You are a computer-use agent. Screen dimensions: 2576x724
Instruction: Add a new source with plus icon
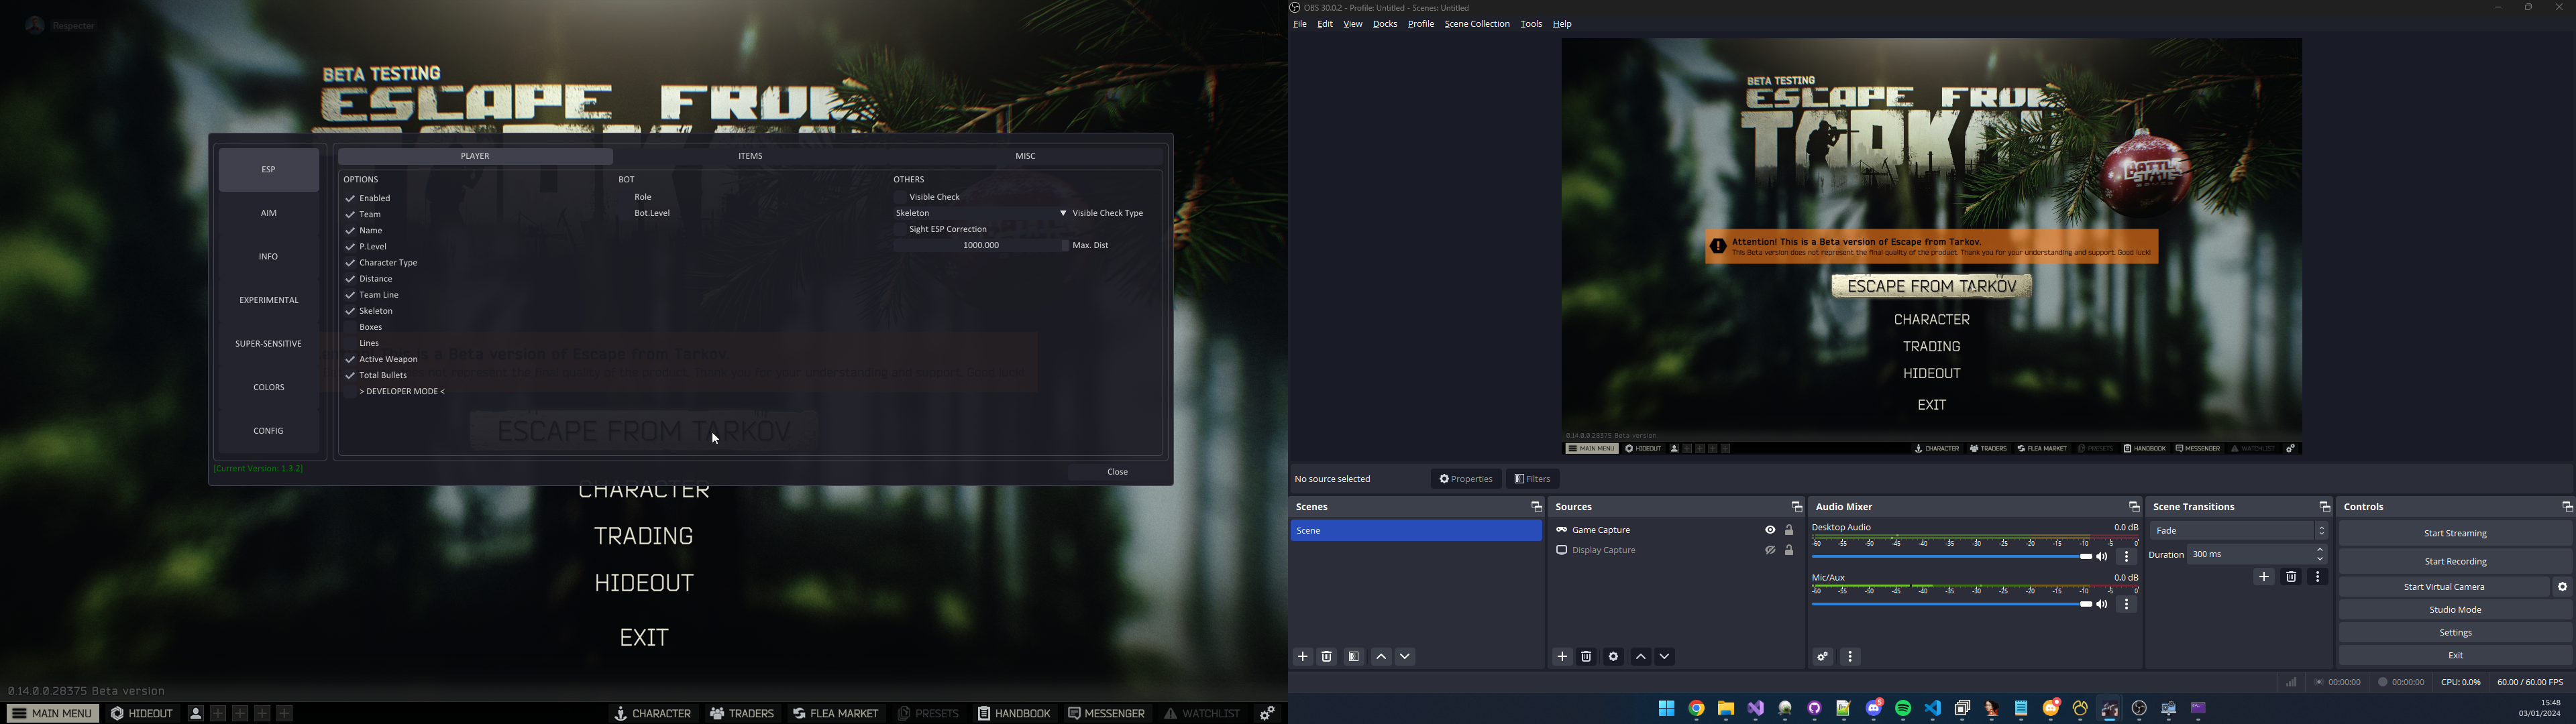tap(1562, 657)
